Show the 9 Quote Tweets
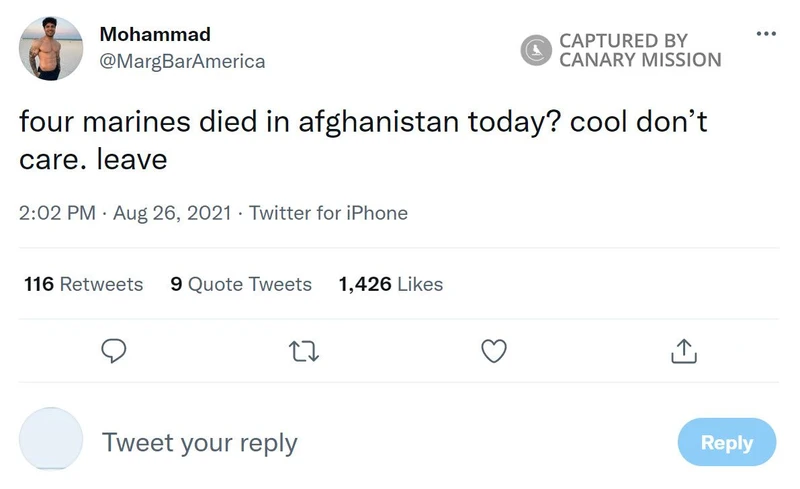The height and width of the screenshot is (489, 800). click(x=241, y=284)
